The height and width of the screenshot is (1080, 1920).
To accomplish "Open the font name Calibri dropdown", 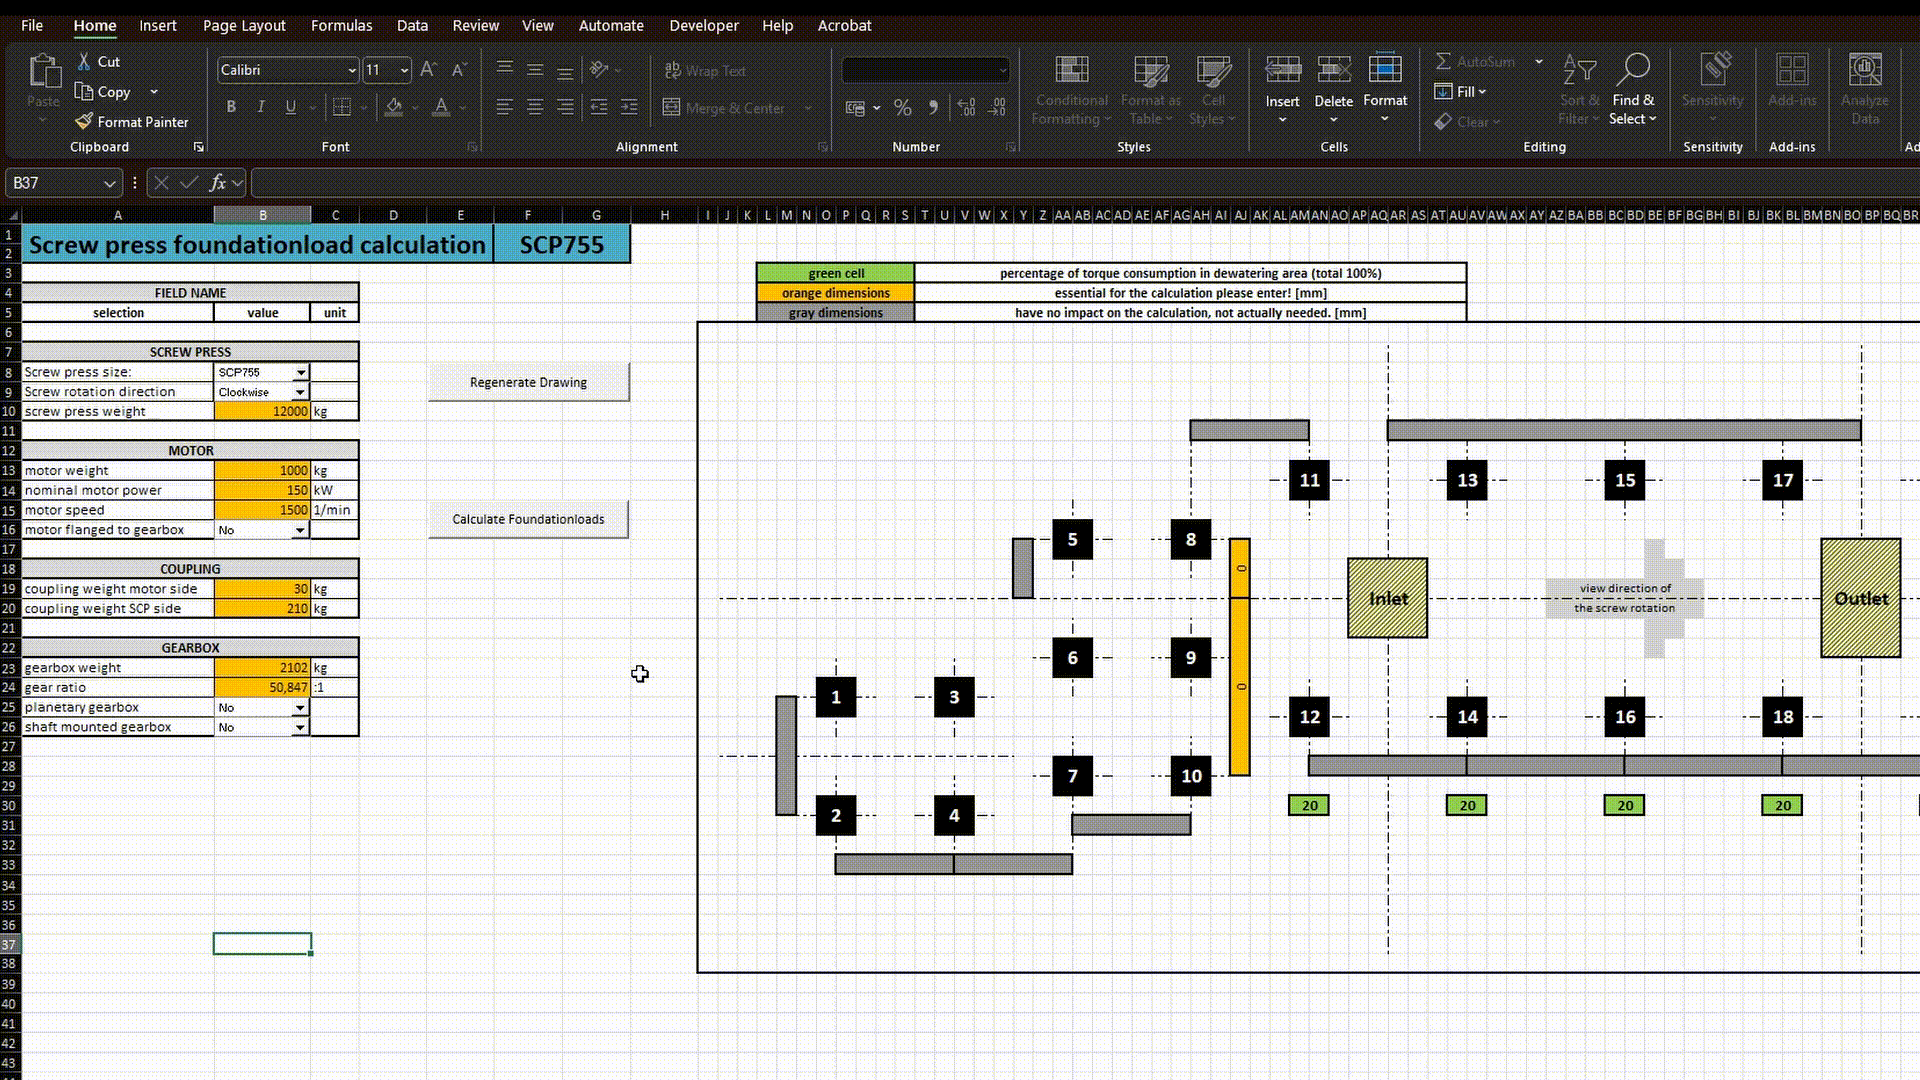I will (x=351, y=70).
